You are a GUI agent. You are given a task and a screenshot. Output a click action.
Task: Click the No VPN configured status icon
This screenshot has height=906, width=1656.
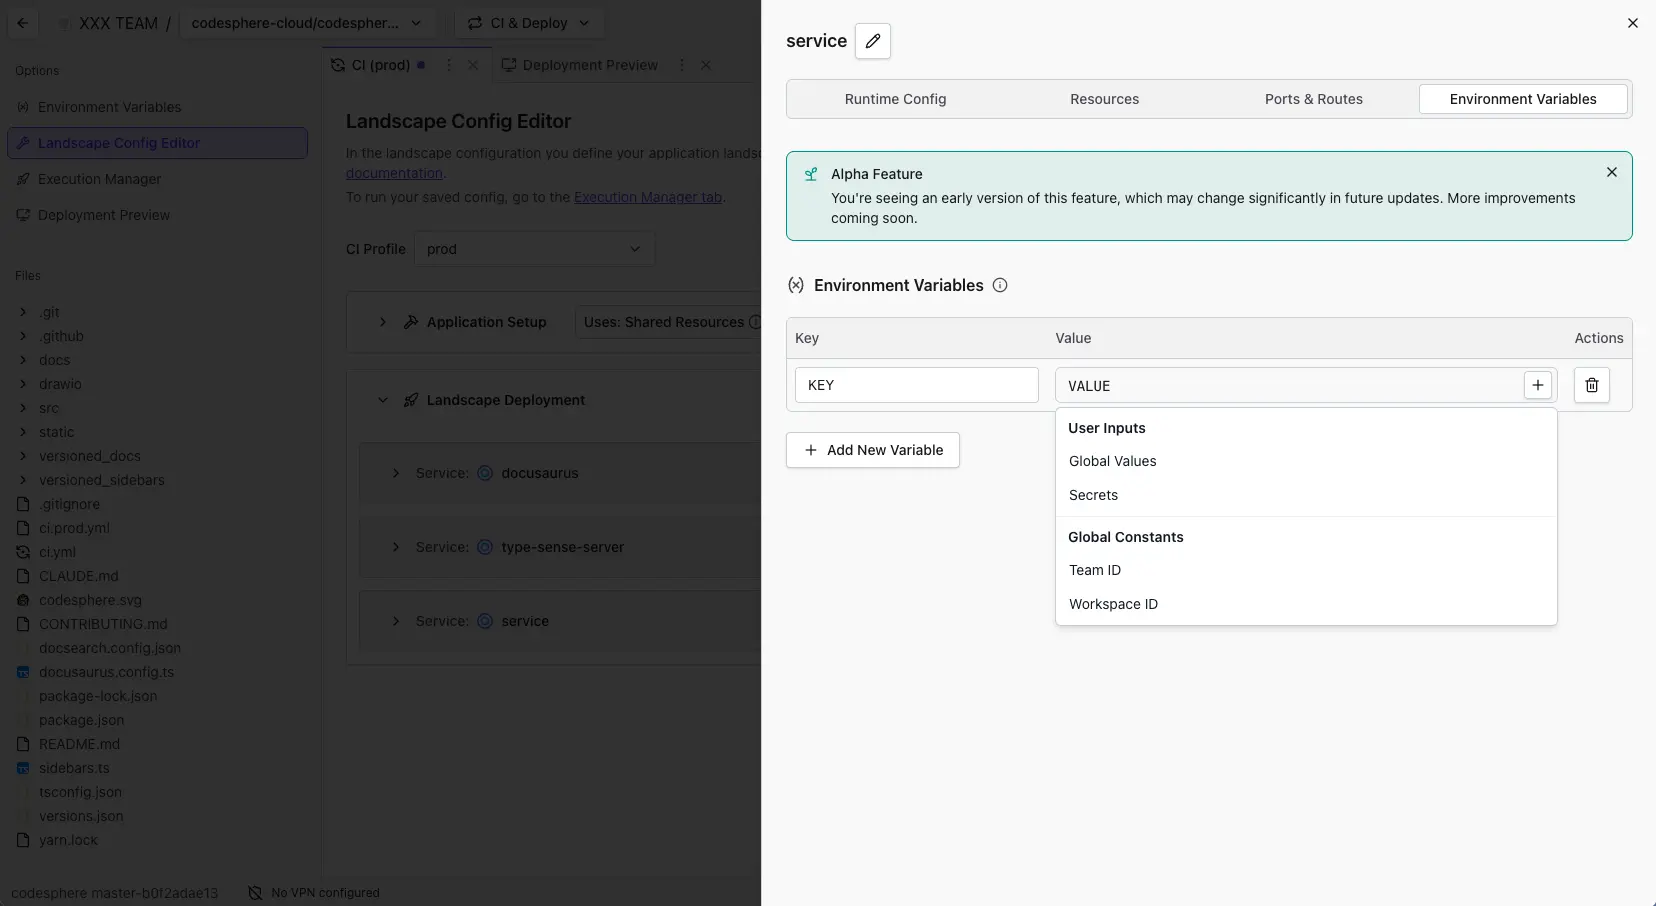[255, 892]
